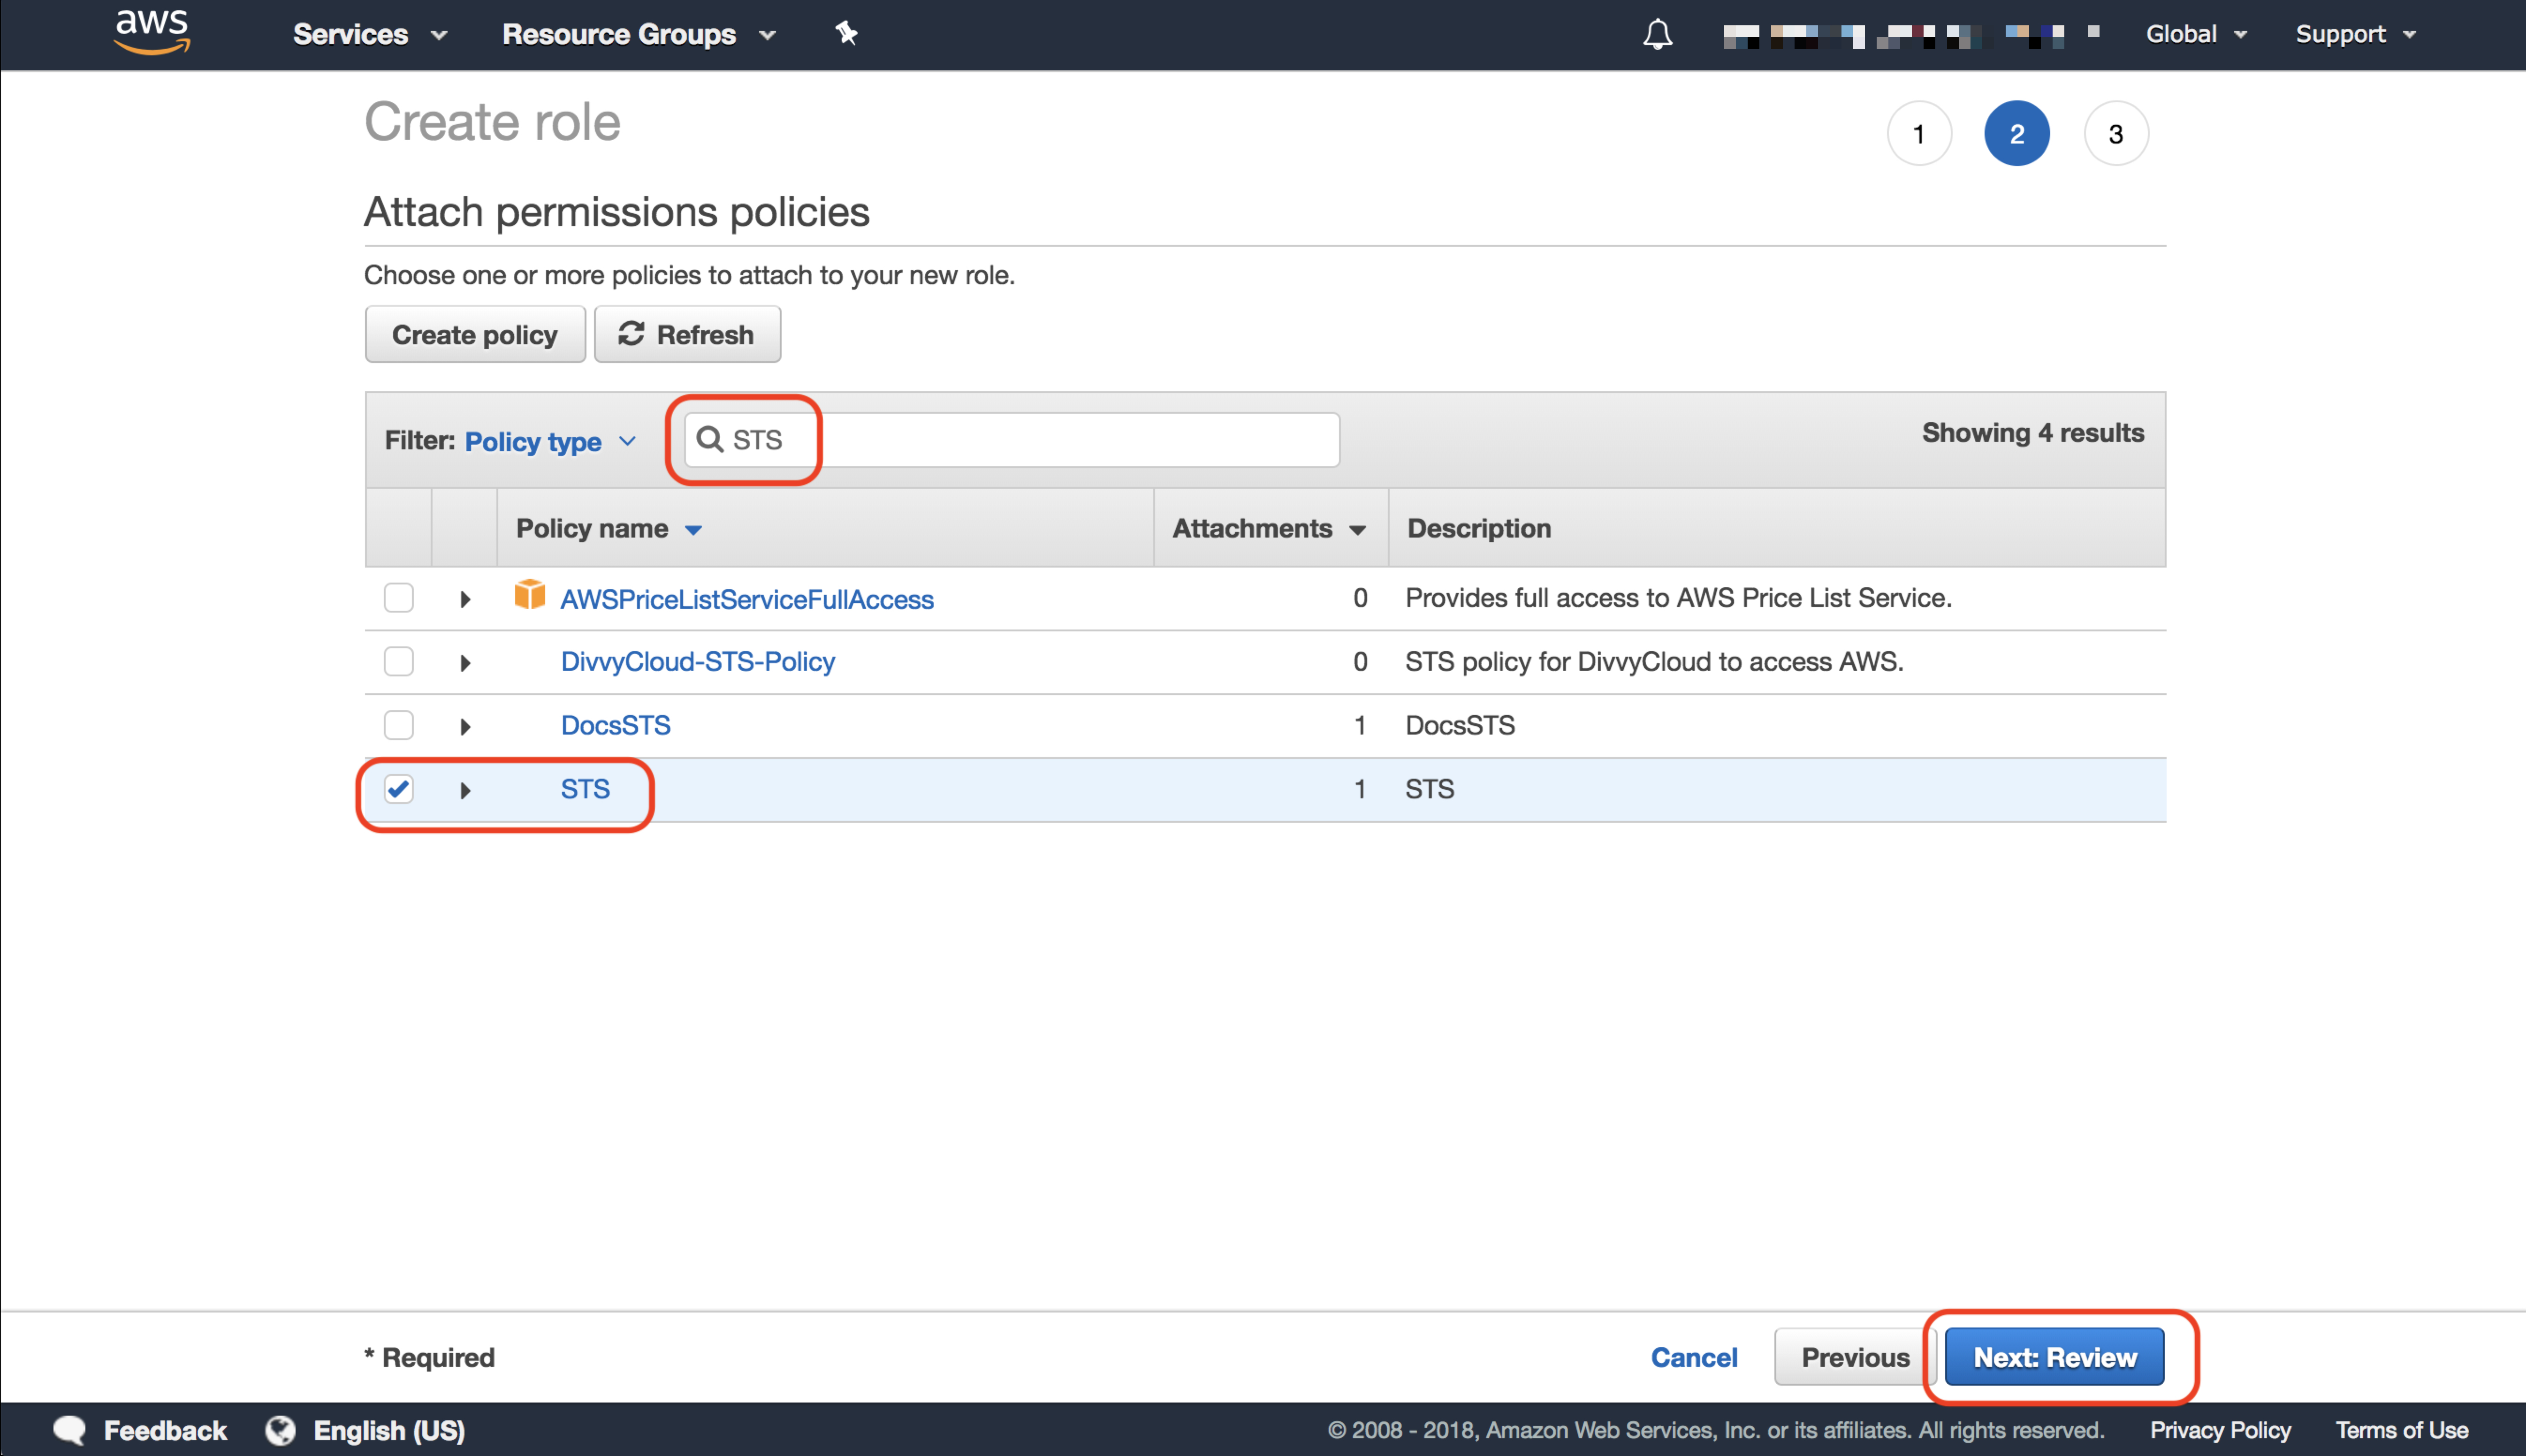Click the Feedback link in footer
Image resolution: width=2526 pixels, height=1456 pixels.
165,1430
